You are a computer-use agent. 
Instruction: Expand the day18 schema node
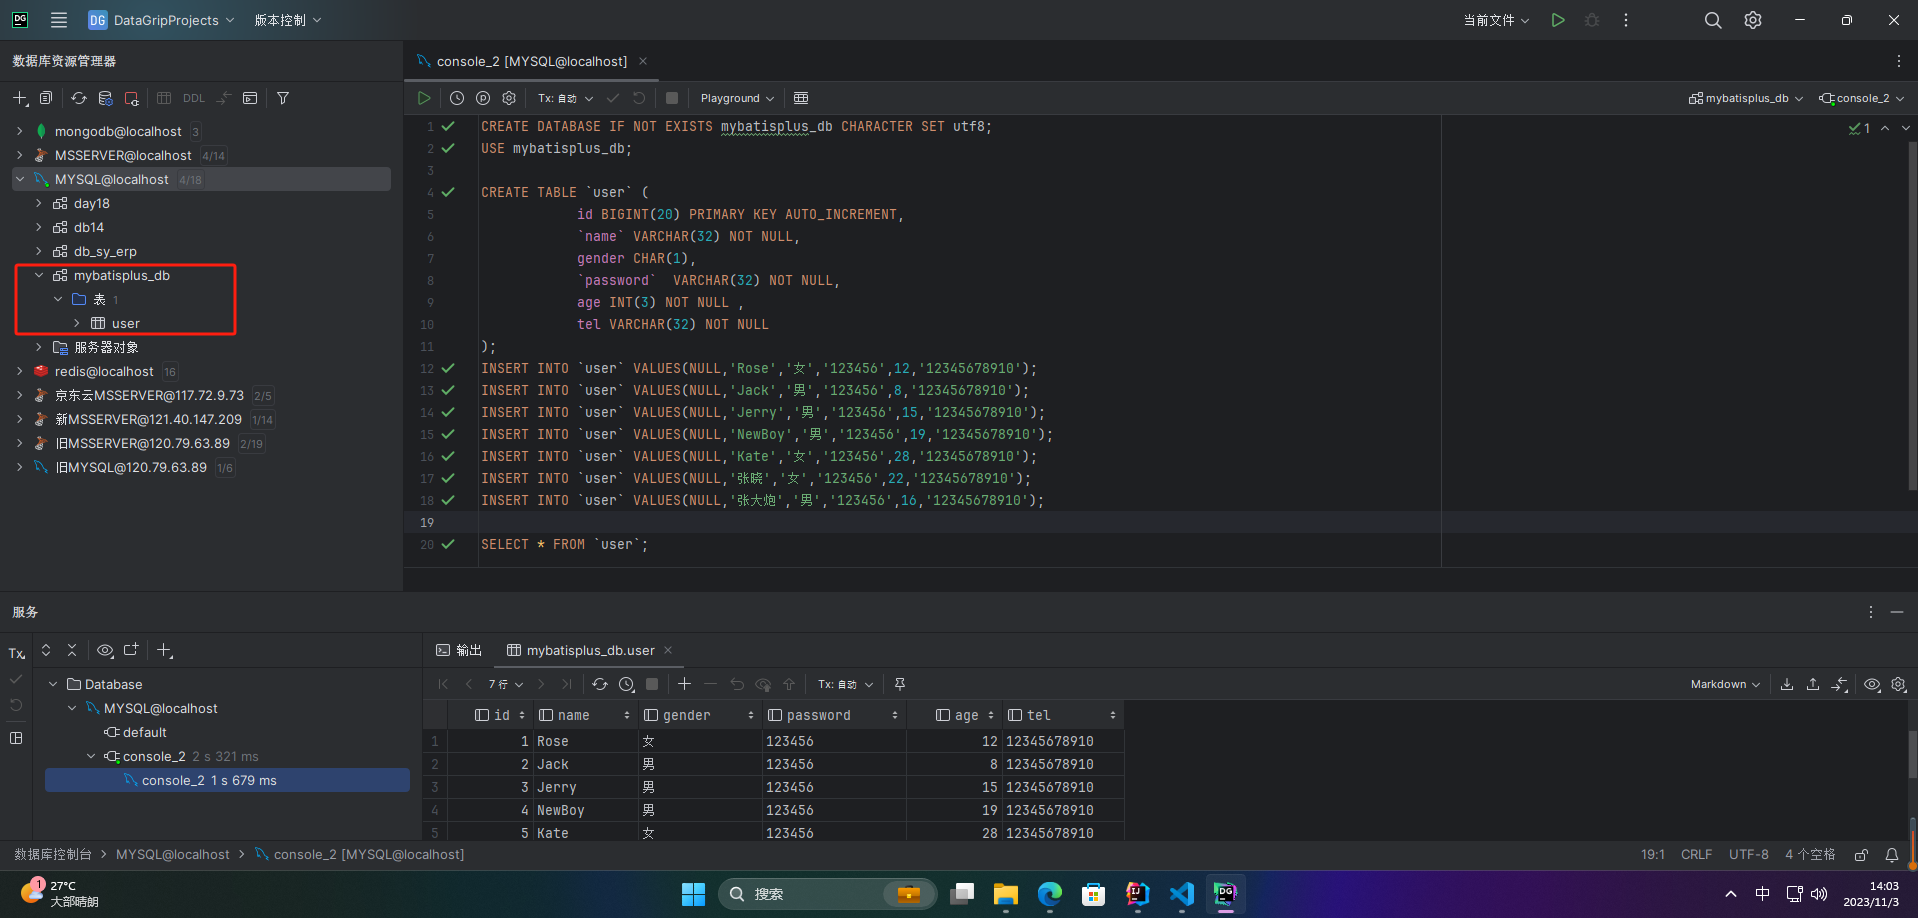click(x=38, y=203)
